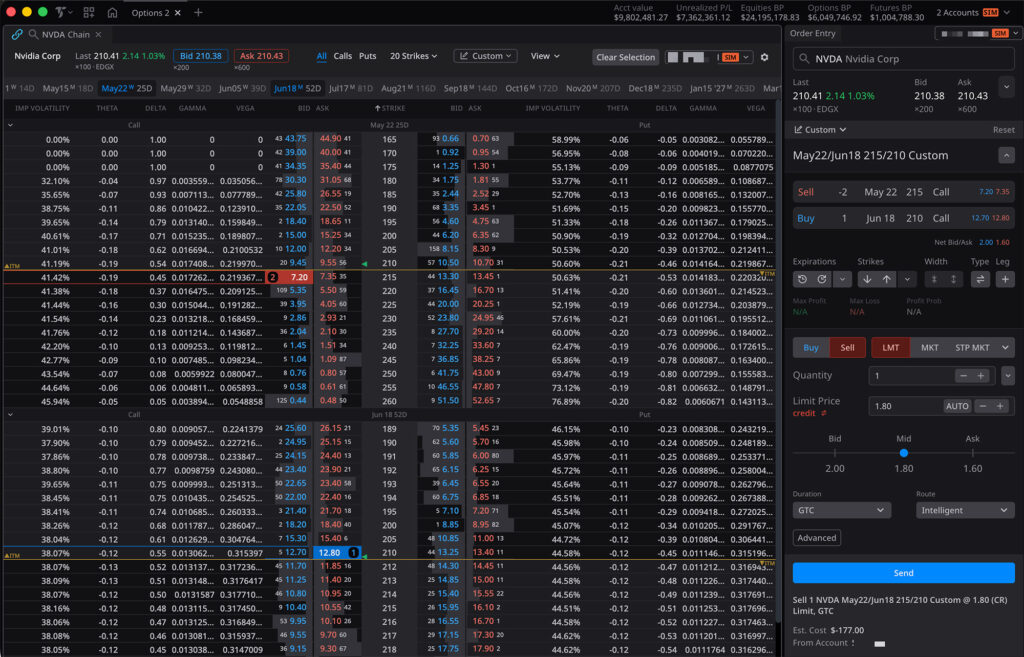
Task: Click Reset in Order Entry
Action: pos(1004,129)
